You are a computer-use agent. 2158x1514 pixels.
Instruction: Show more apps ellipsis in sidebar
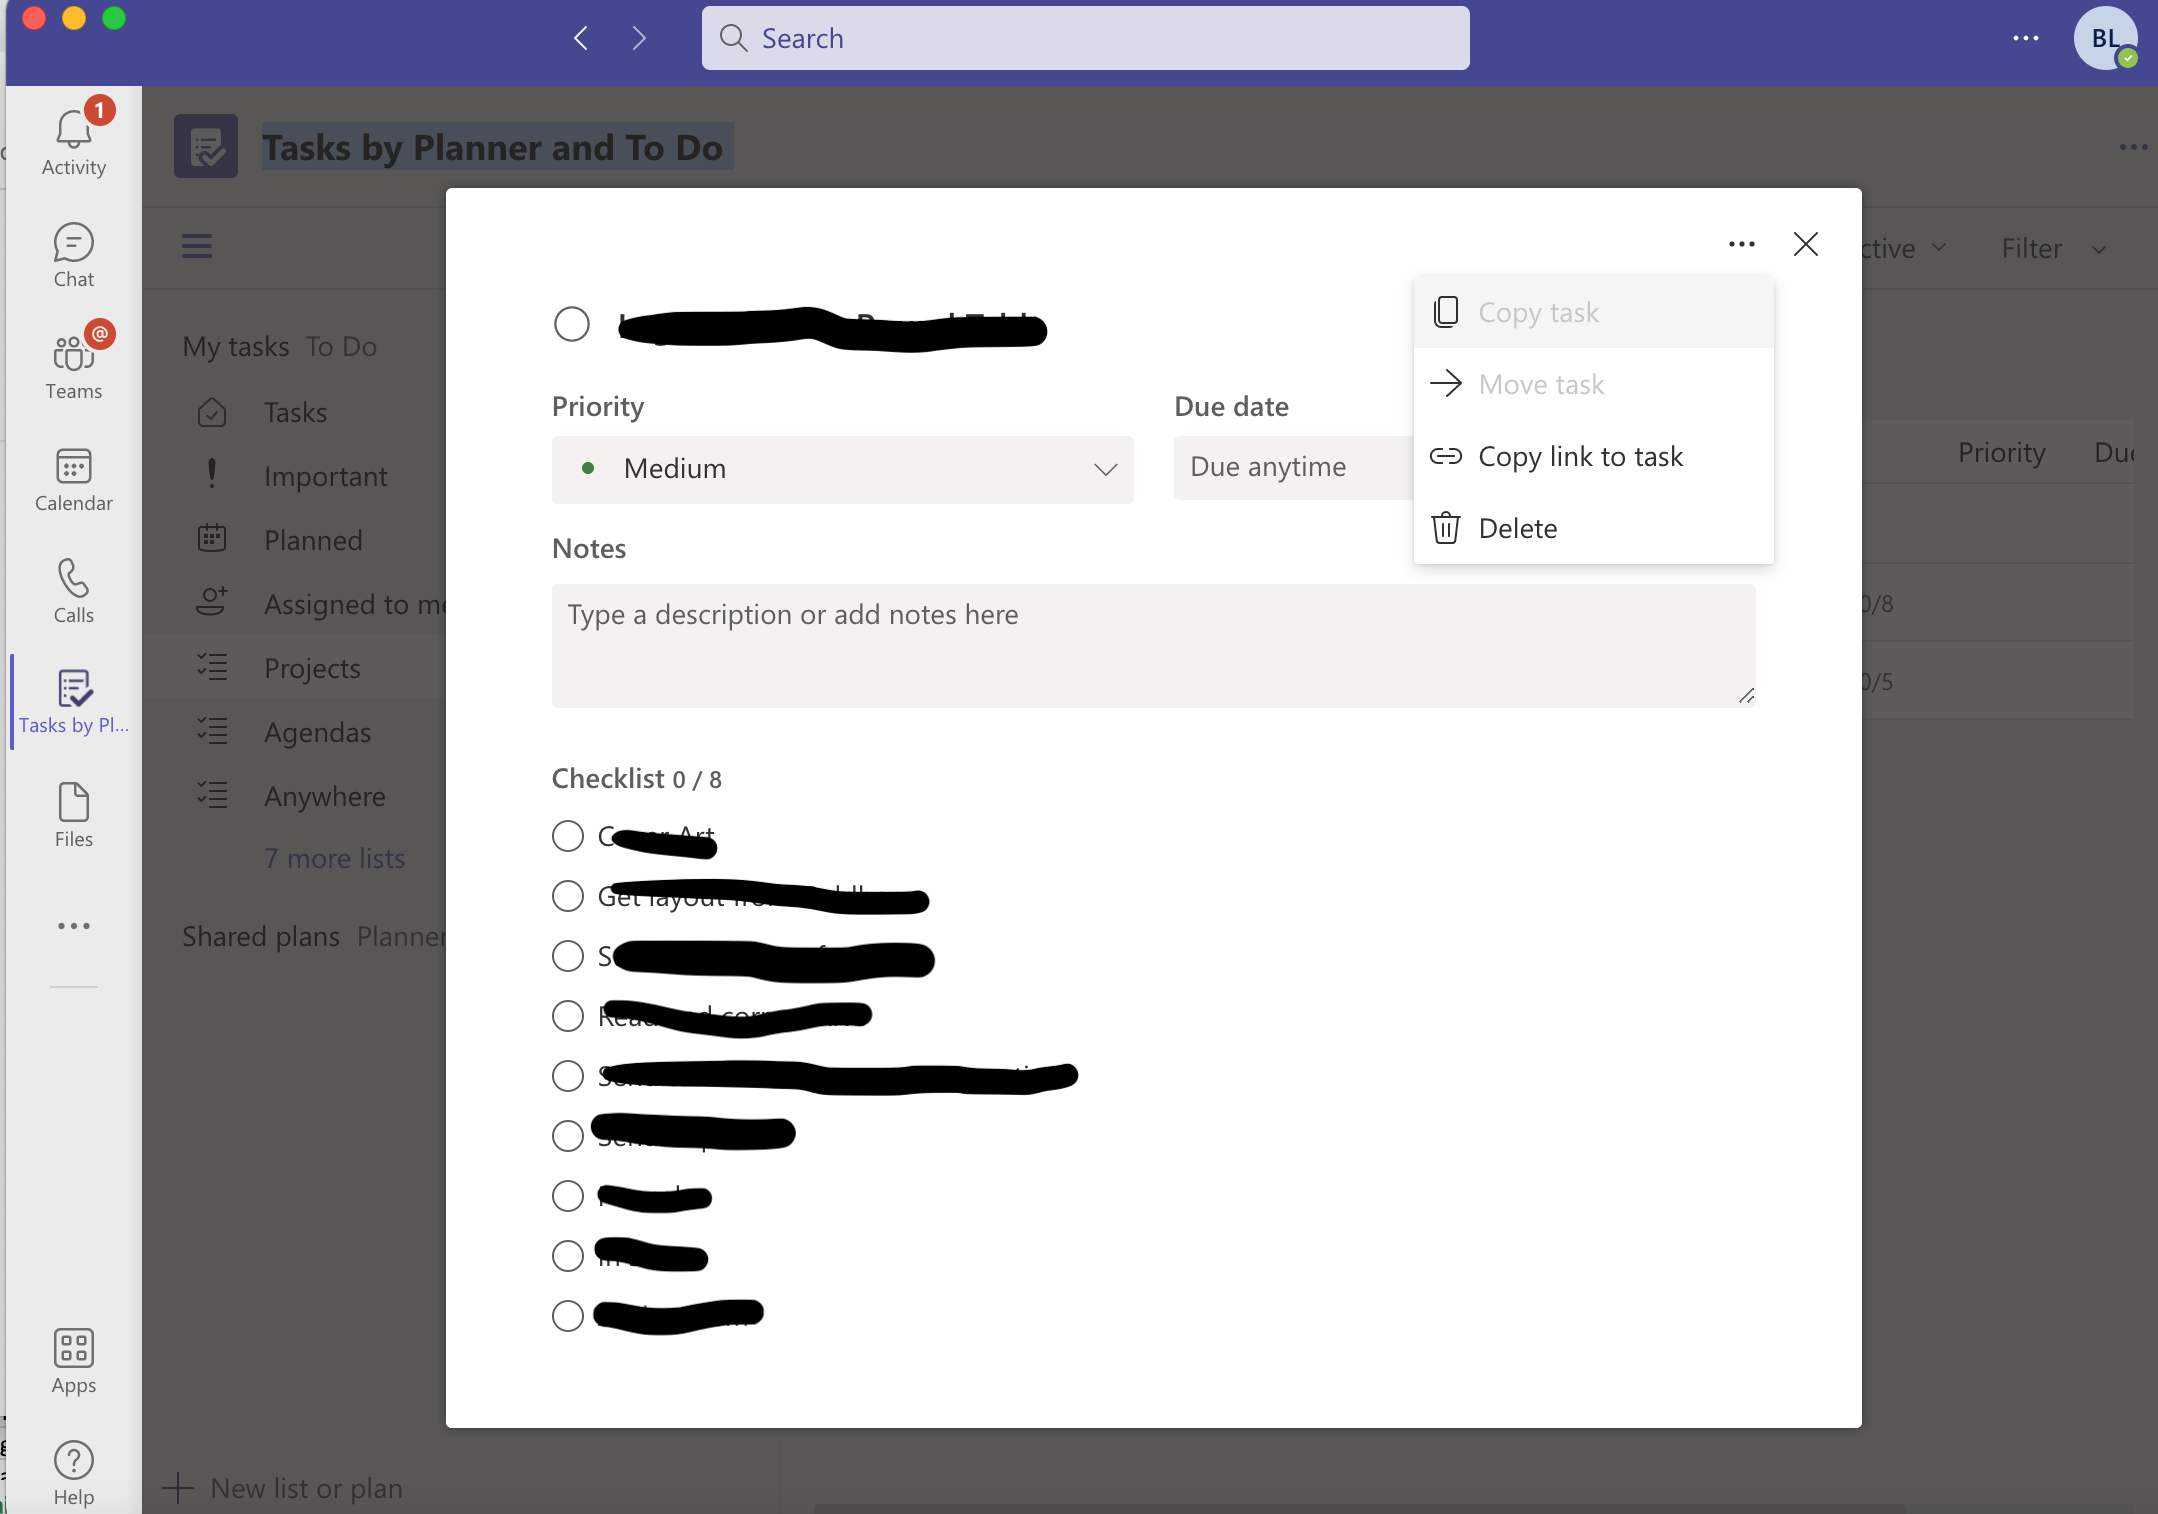click(x=74, y=926)
